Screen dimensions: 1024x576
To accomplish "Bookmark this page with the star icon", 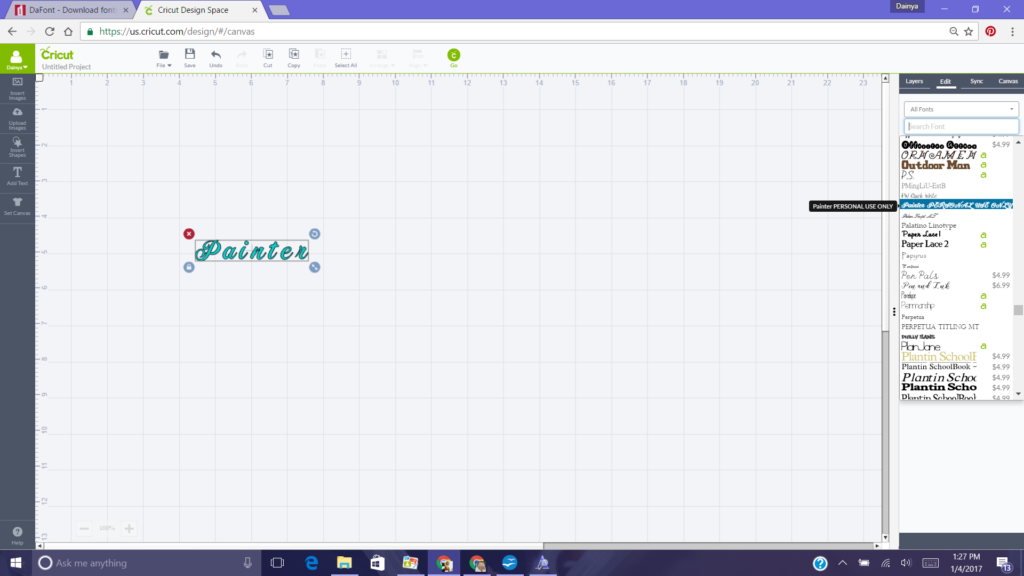I will pyautogui.click(x=969, y=31).
